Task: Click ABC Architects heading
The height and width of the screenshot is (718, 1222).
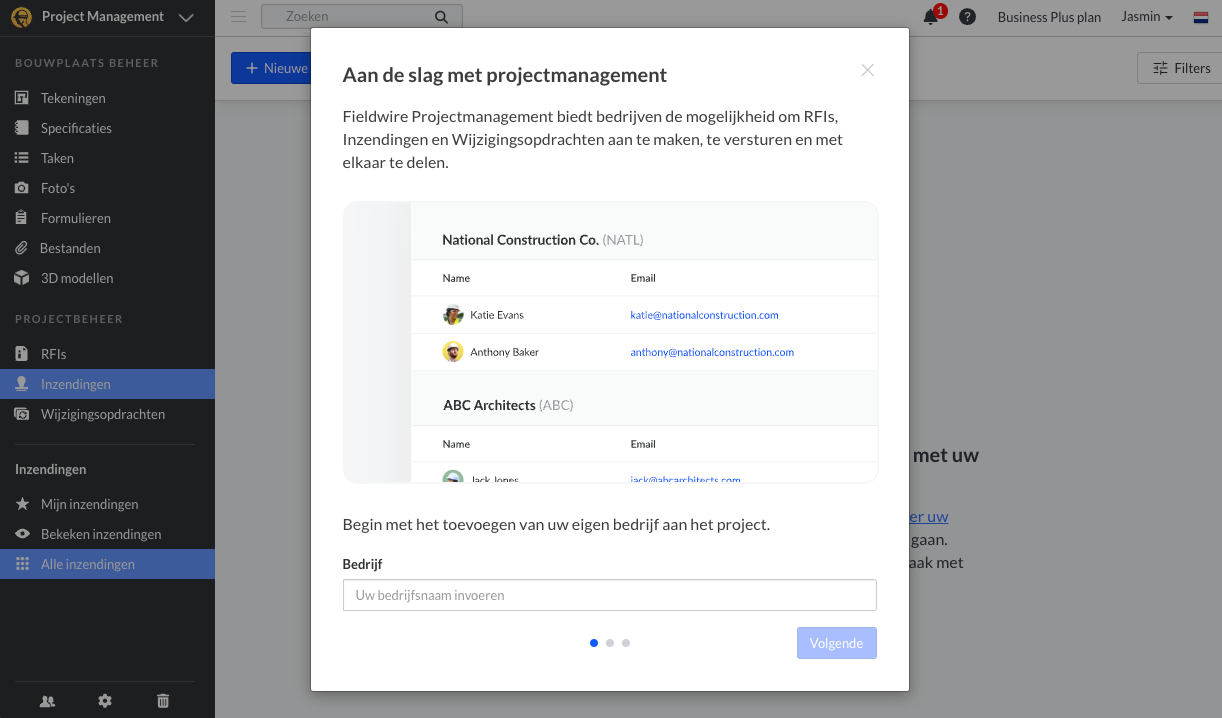Action: tap(489, 405)
